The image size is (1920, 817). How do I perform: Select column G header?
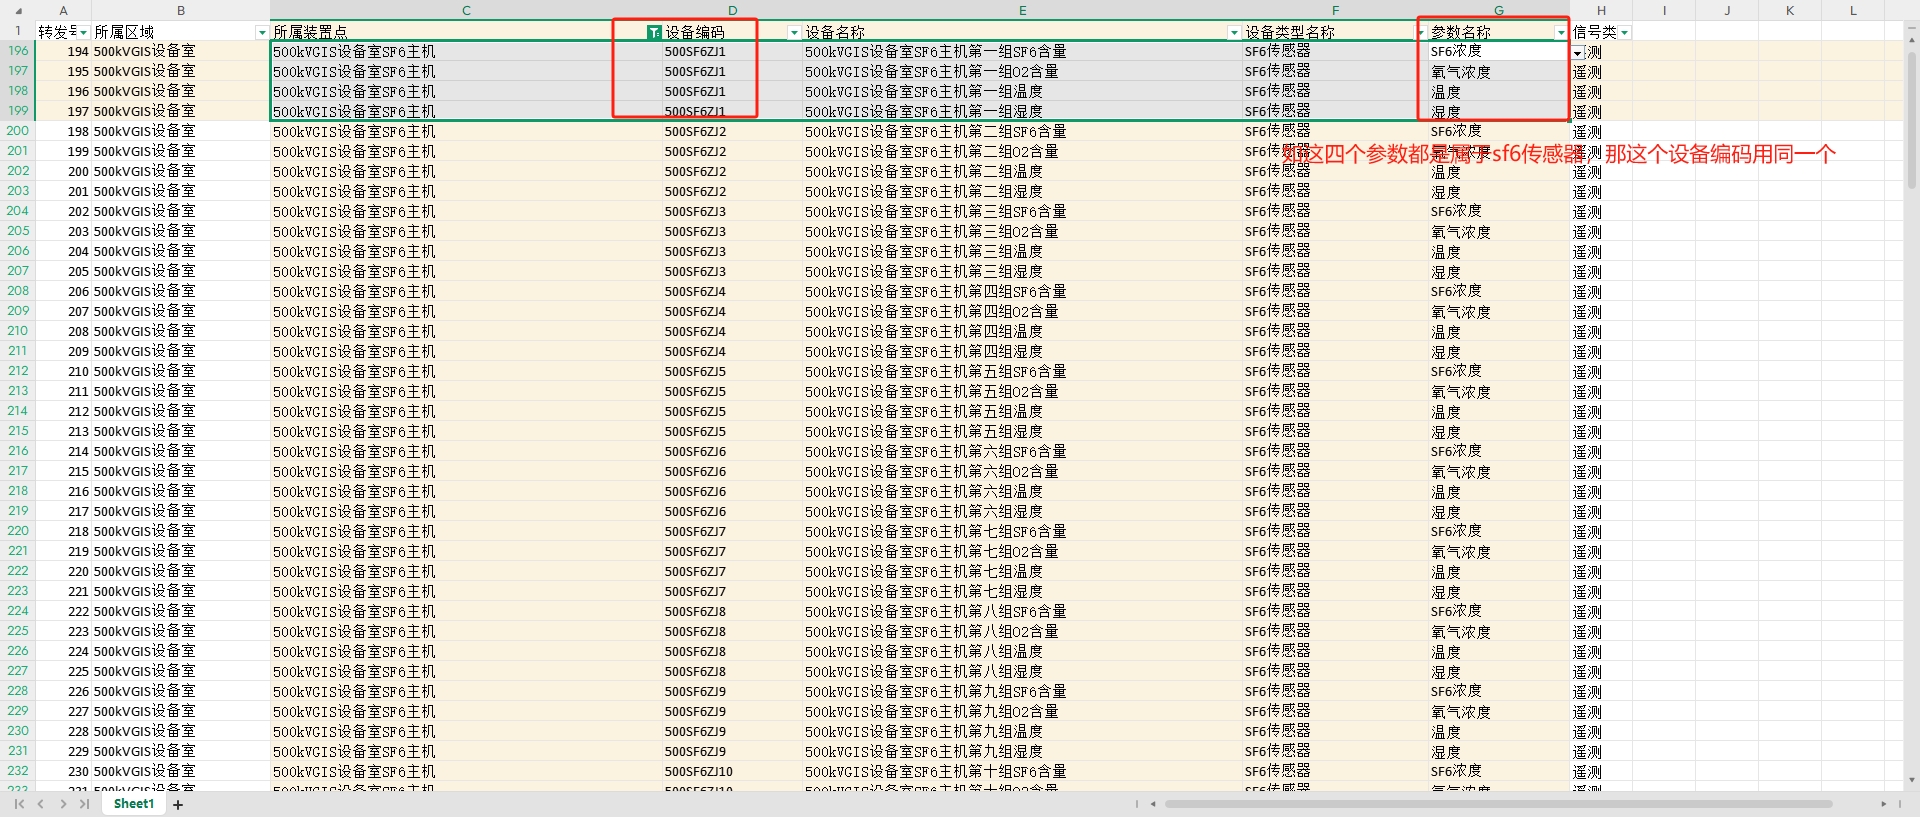[x=1498, y=11]
